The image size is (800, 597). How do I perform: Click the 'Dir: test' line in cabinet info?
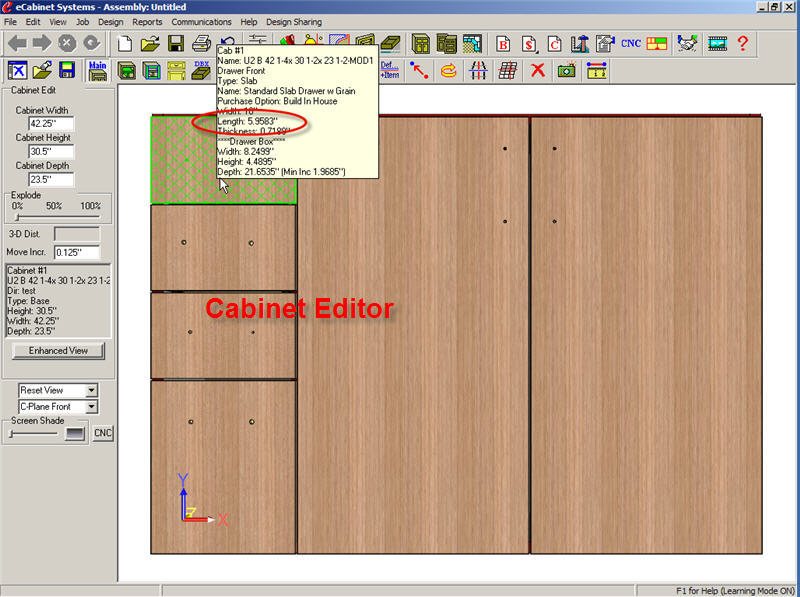[x=21, y=291]
